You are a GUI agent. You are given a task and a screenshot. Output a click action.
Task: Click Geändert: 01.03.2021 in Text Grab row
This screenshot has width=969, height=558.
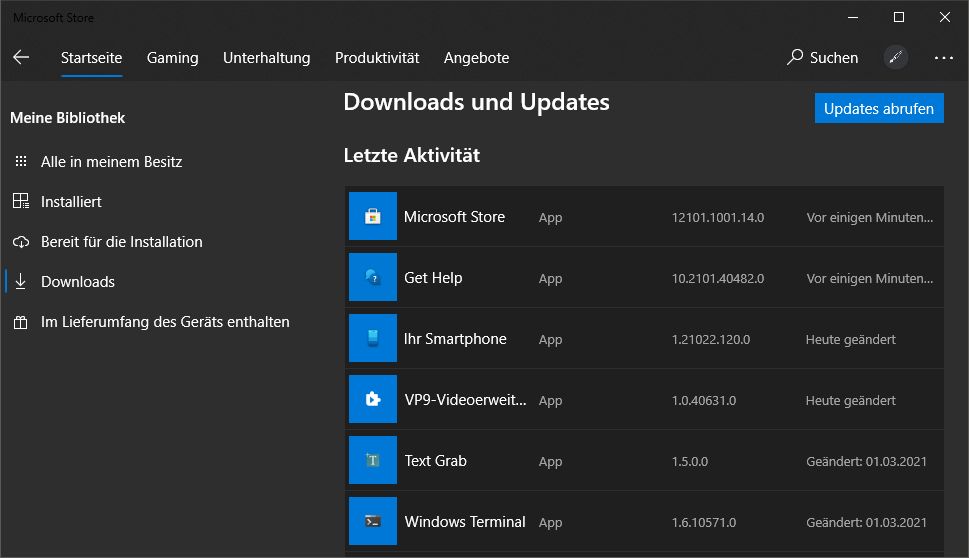(x=866, y=462)
